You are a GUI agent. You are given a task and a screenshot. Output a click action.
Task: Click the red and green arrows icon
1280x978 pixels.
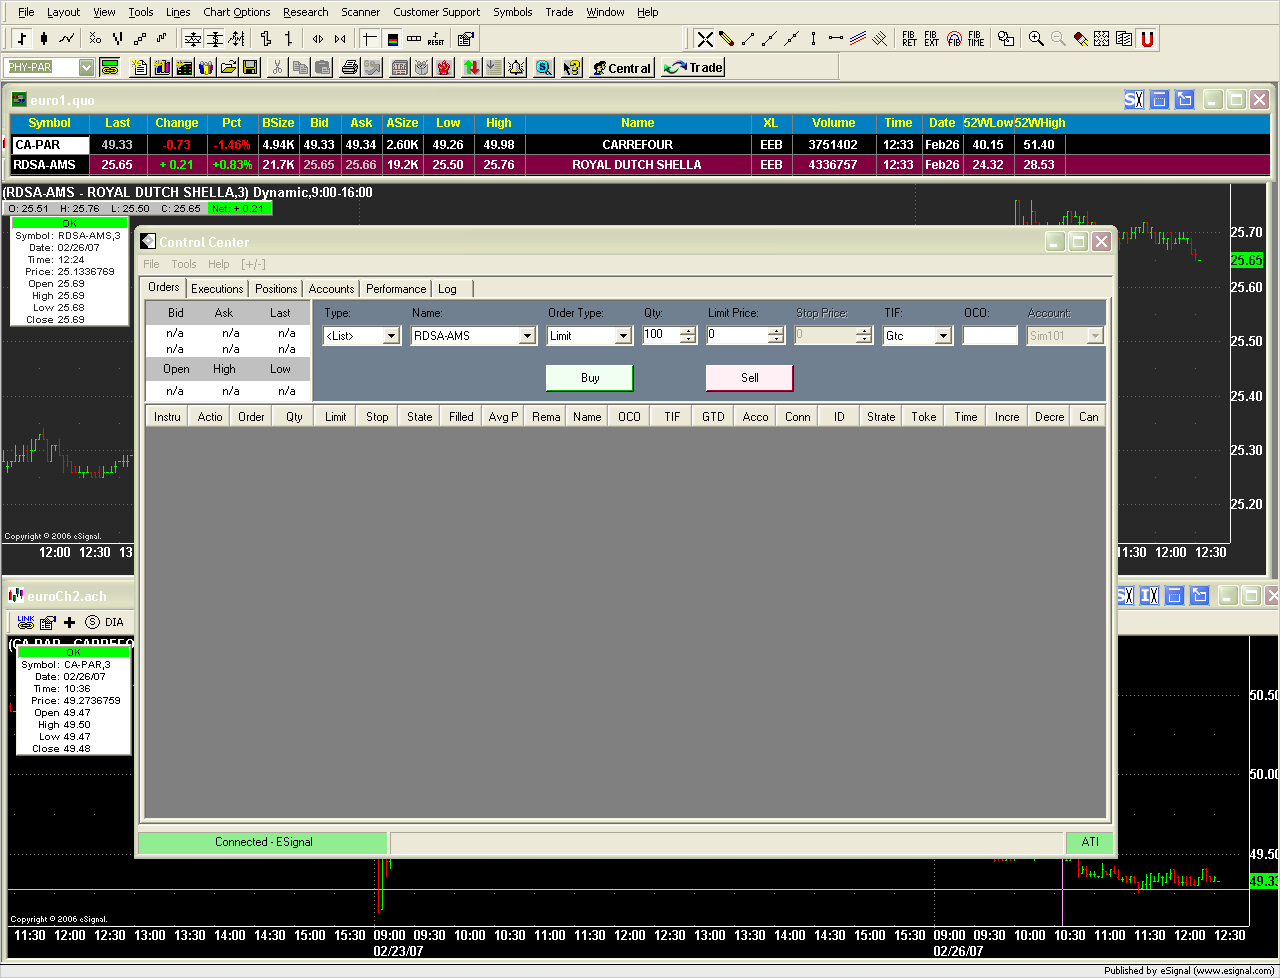[x=471, y=68]
